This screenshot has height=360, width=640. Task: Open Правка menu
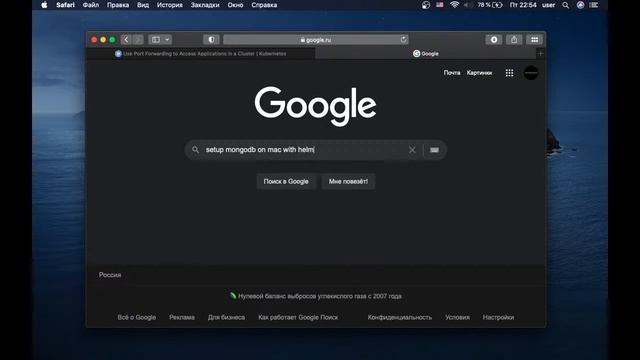point(118,5)
